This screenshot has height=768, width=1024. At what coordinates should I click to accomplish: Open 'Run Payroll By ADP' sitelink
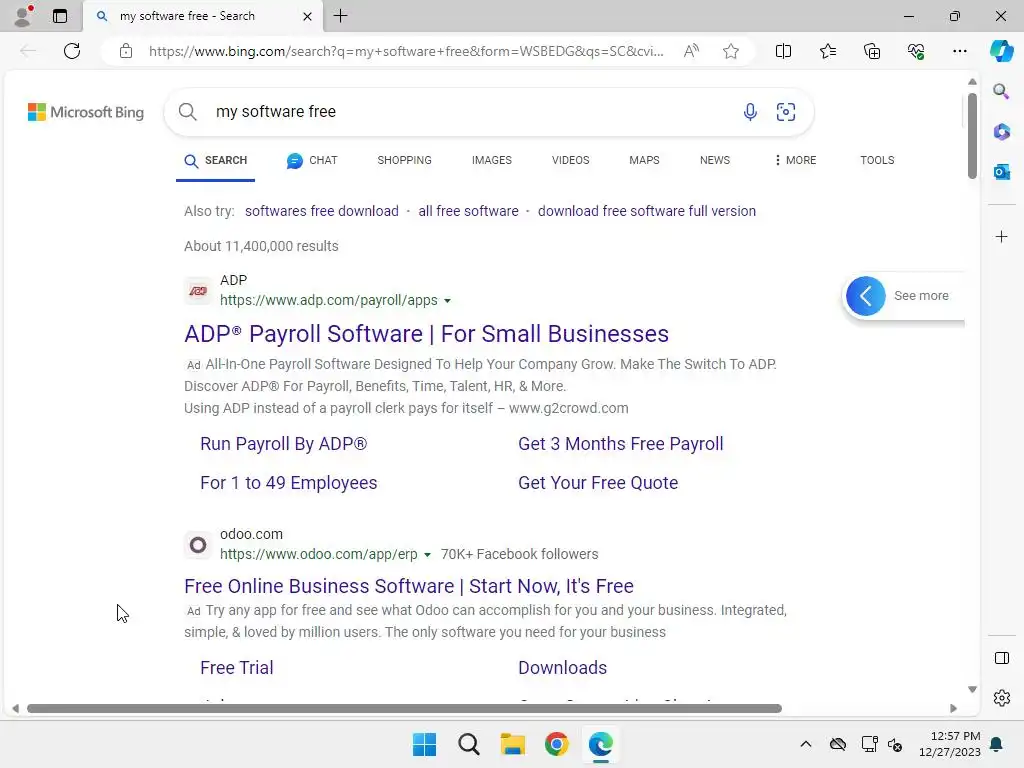(x=283, y=444)
